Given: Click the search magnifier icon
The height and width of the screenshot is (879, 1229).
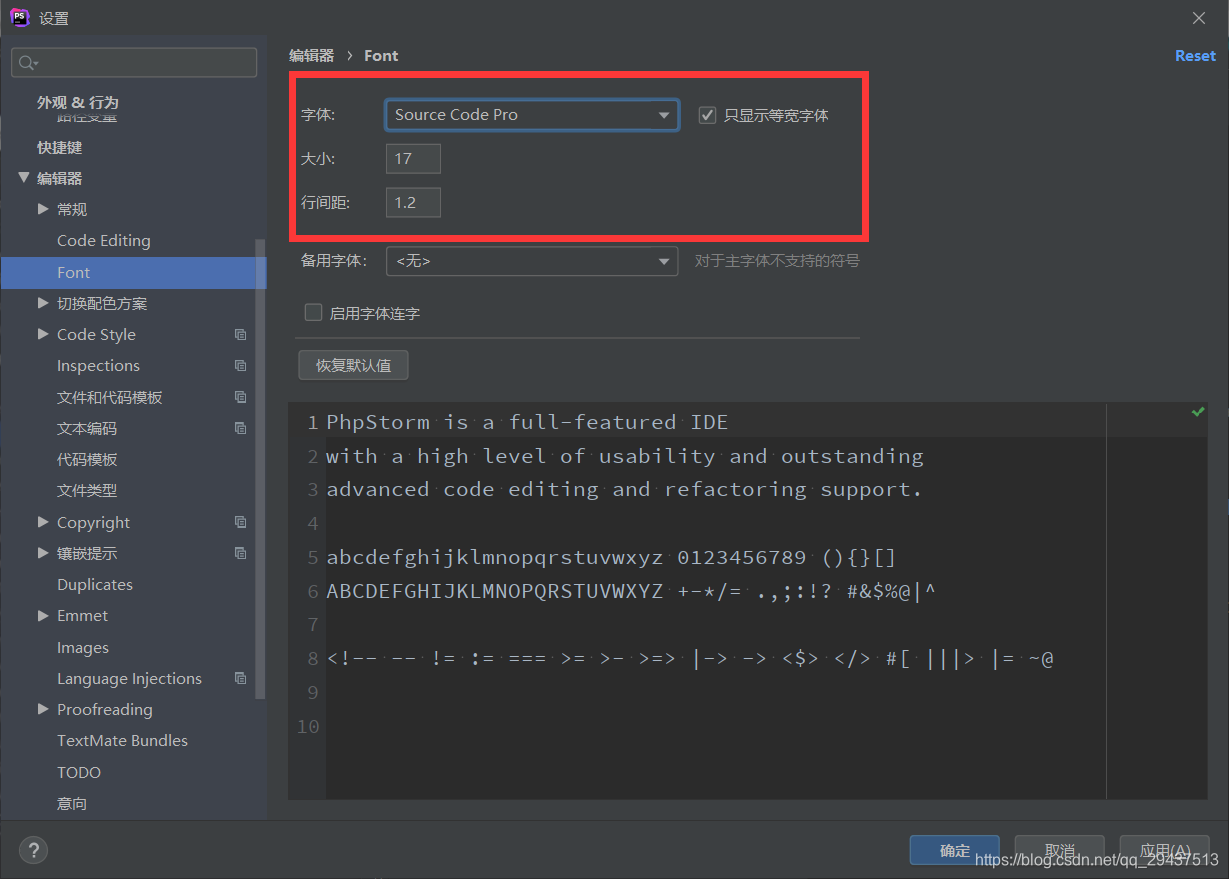Looking at the screenshot, I should 27,63.
